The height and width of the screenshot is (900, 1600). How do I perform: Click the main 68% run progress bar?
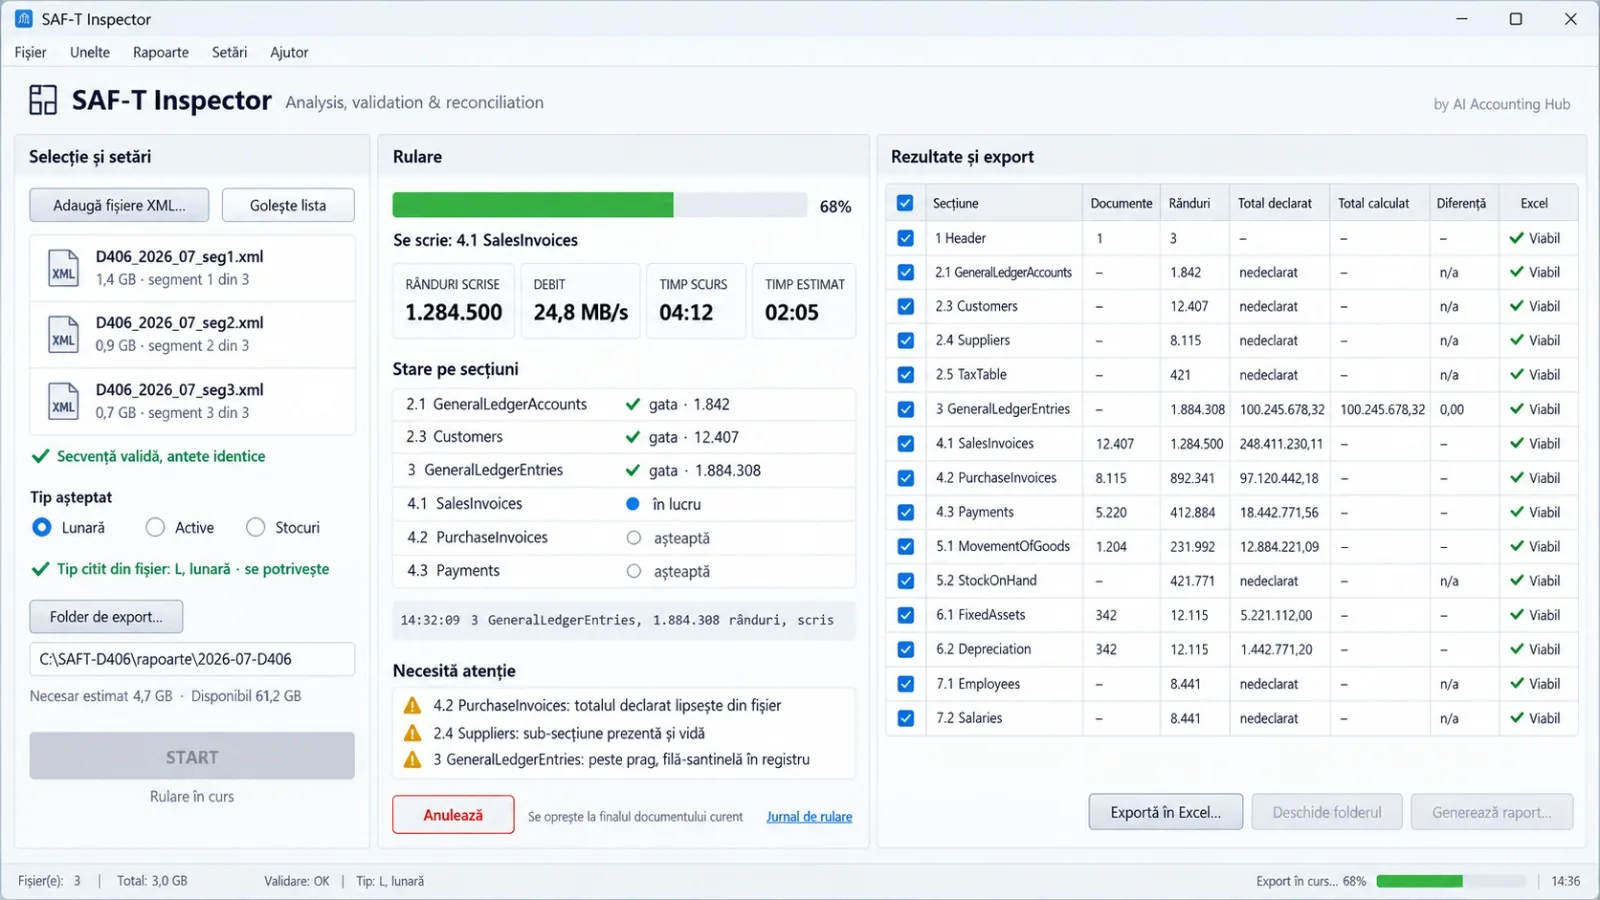coord(600,205)
